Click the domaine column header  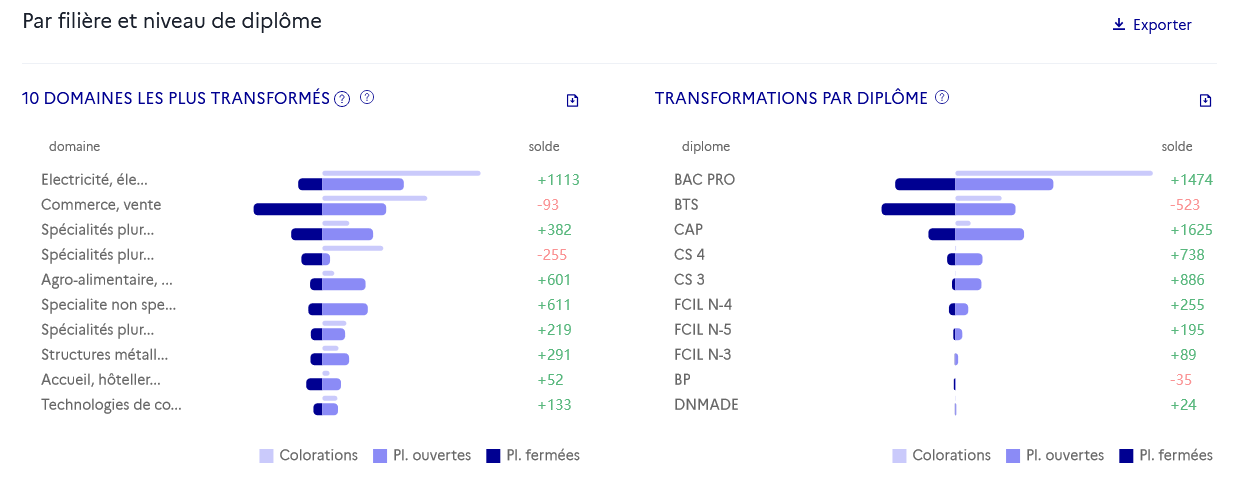[x=74, y=146]
